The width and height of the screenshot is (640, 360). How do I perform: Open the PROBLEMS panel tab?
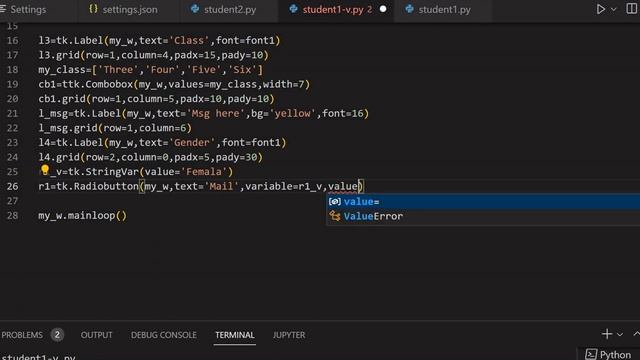pyautogui.click(x=22, y=335)
